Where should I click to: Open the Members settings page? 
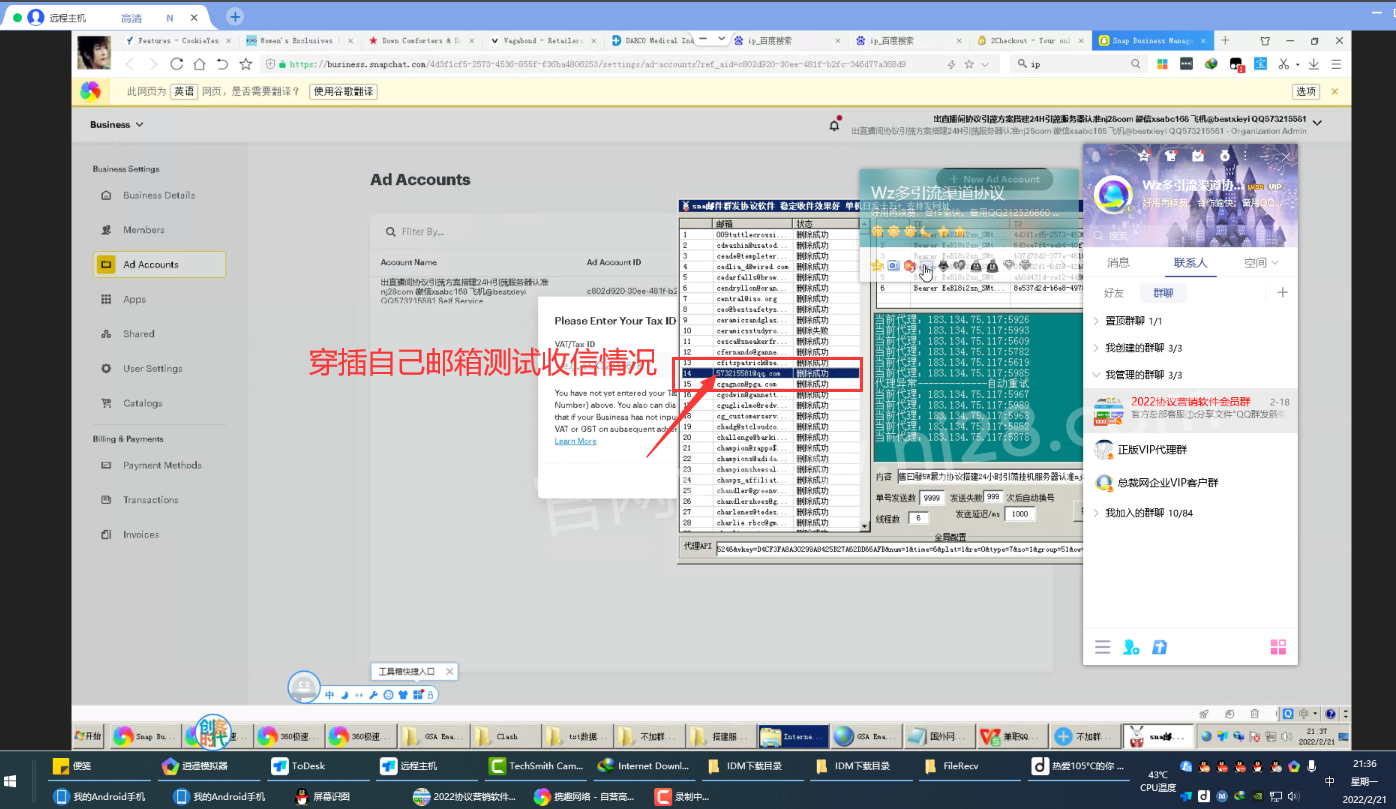point(143,230)
